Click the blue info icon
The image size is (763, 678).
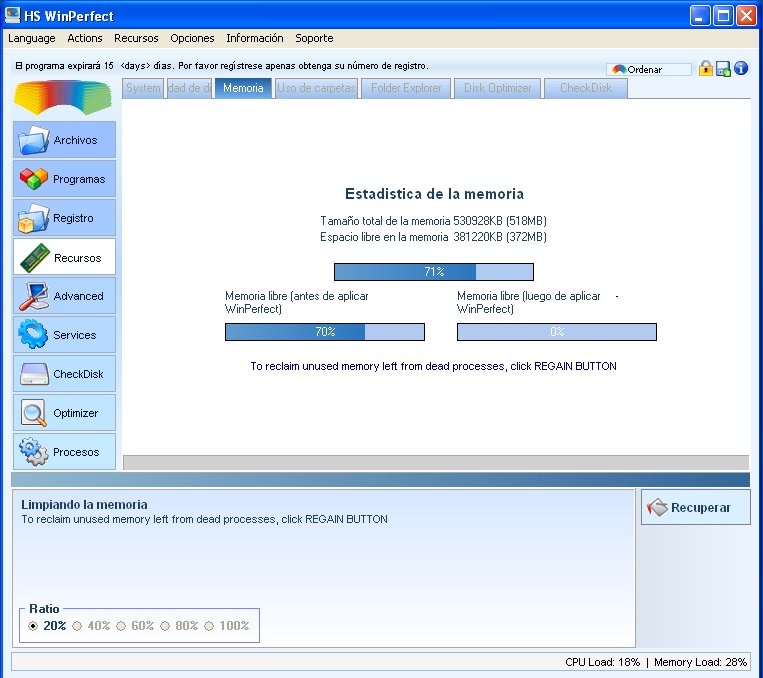(x=741, y=68)
